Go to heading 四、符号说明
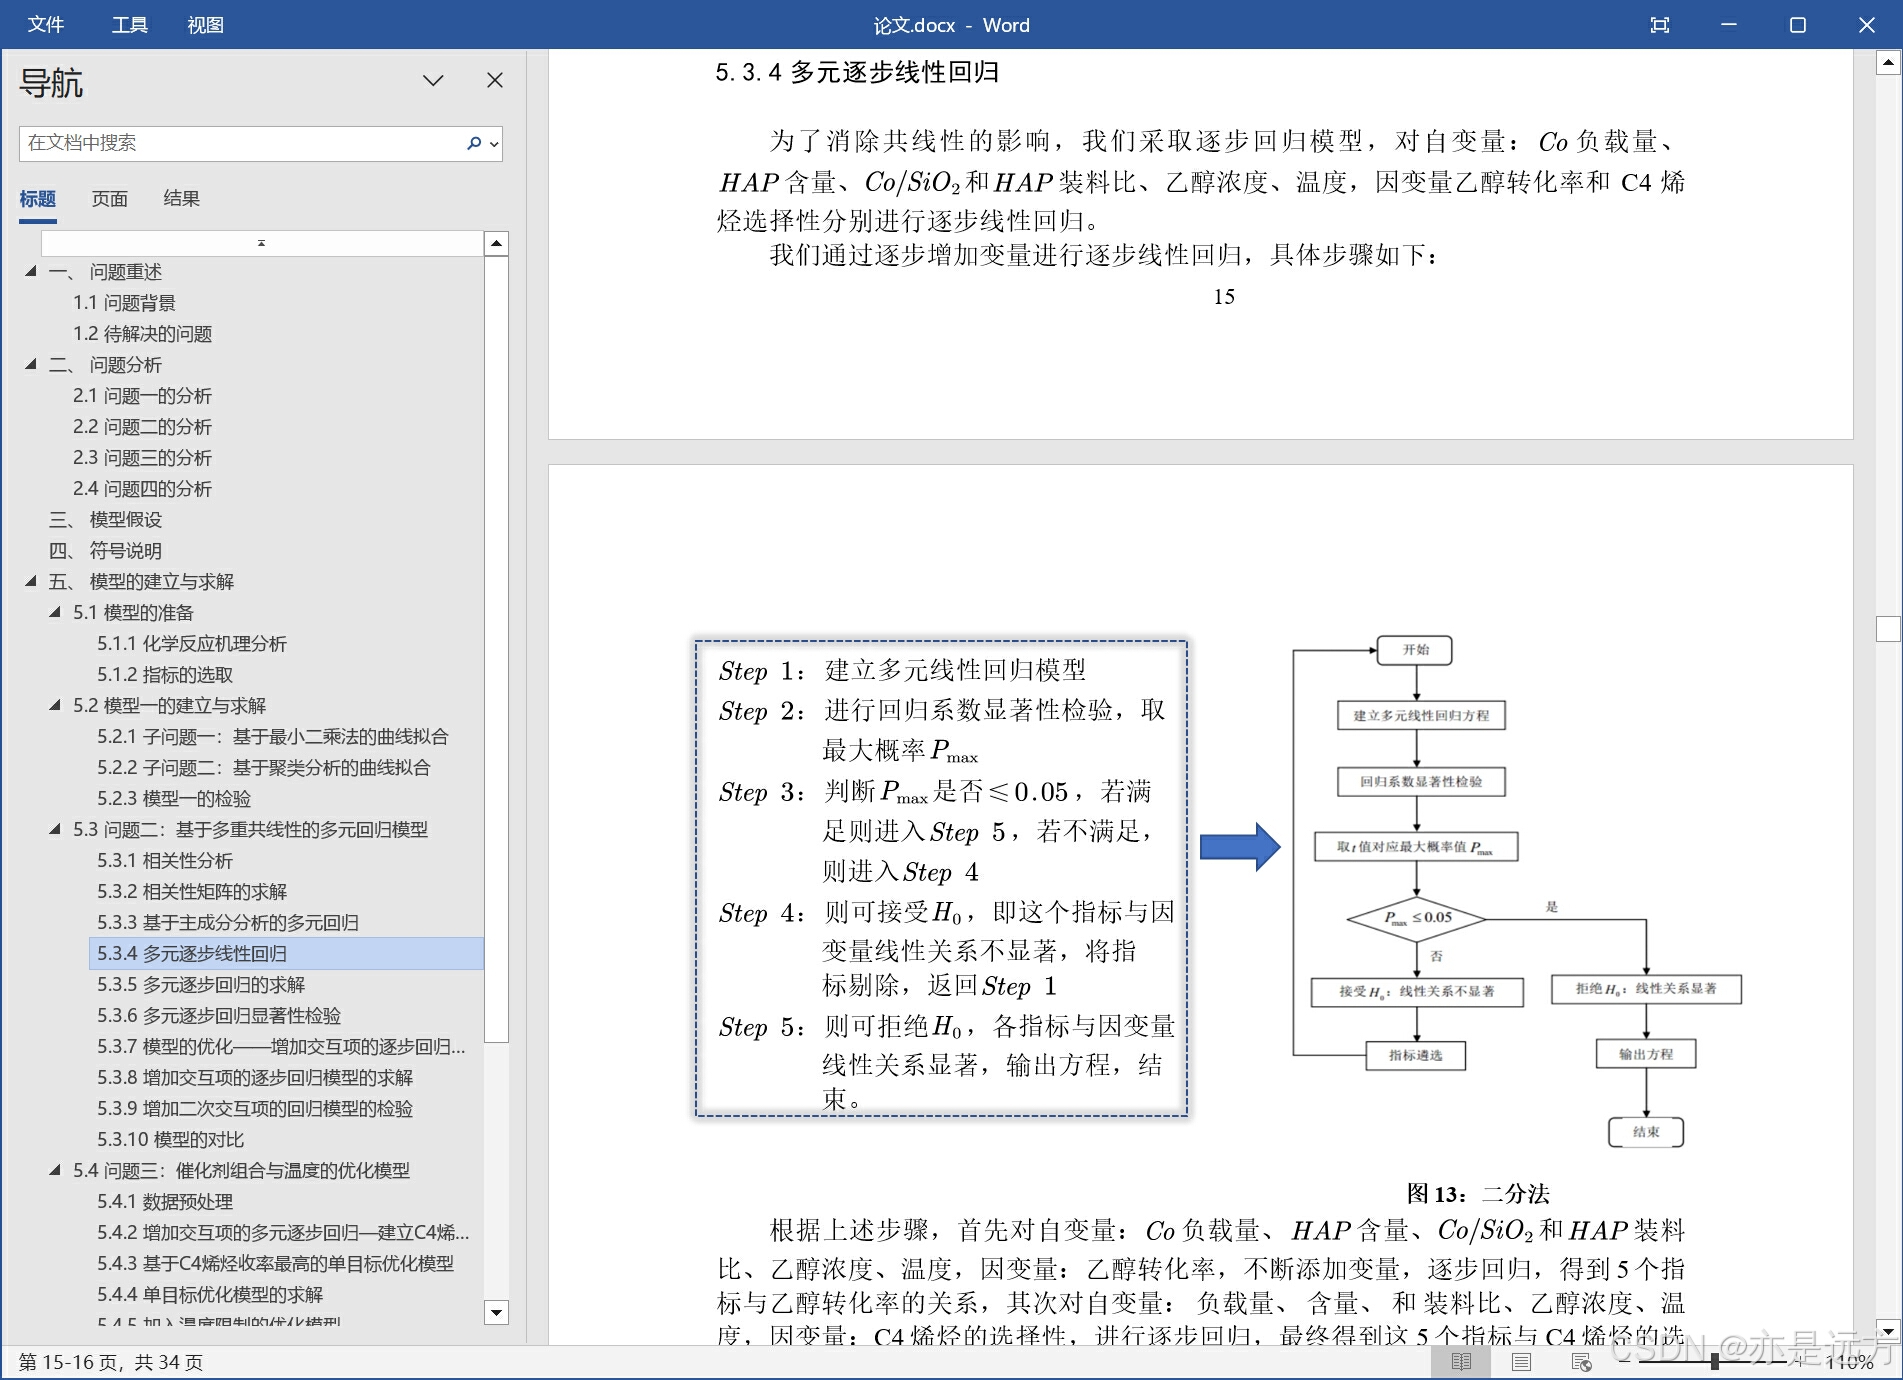This screenshot has width=1903, height=1380. (105, 550)
